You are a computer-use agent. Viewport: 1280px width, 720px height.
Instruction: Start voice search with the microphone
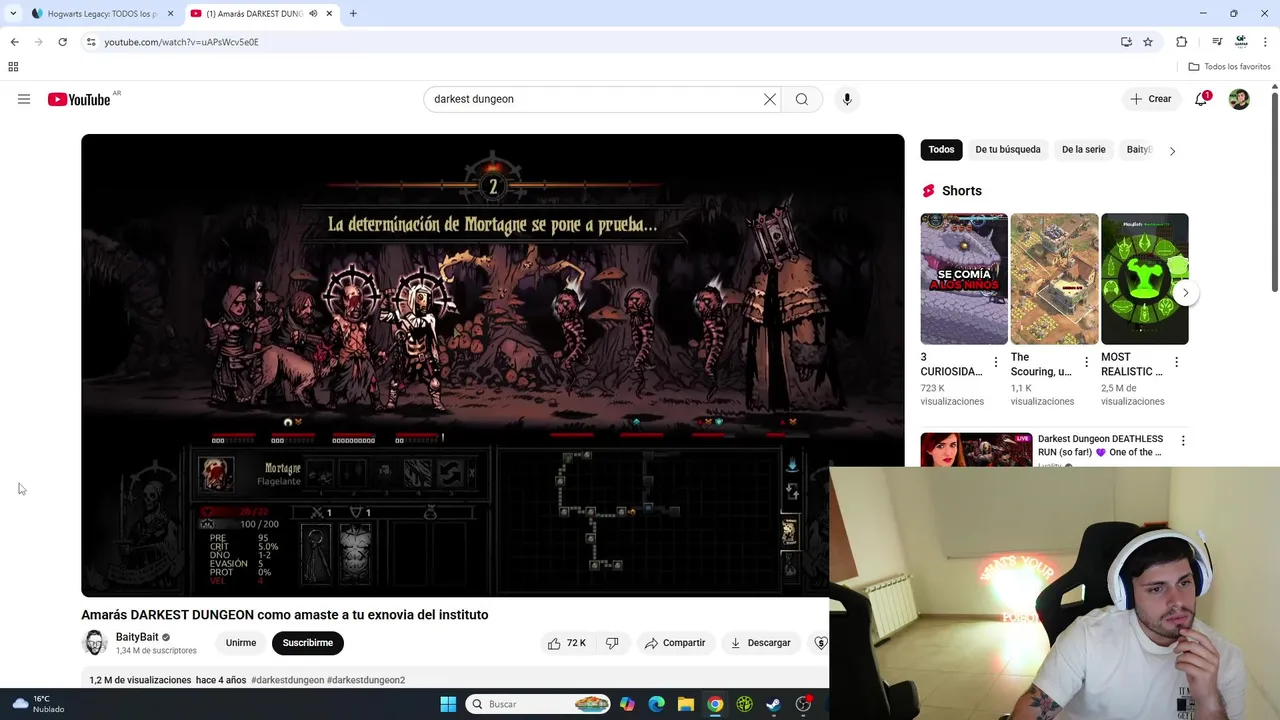click(847, 99)
